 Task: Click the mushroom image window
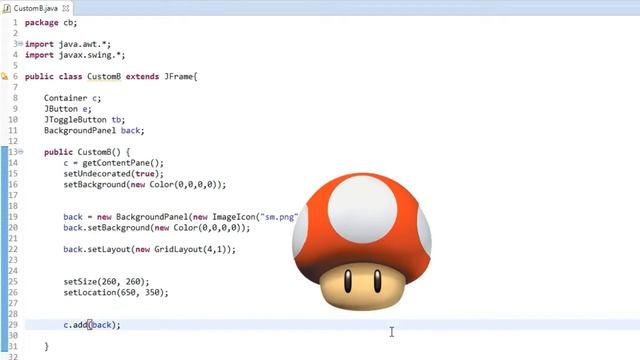click(362, 242)
